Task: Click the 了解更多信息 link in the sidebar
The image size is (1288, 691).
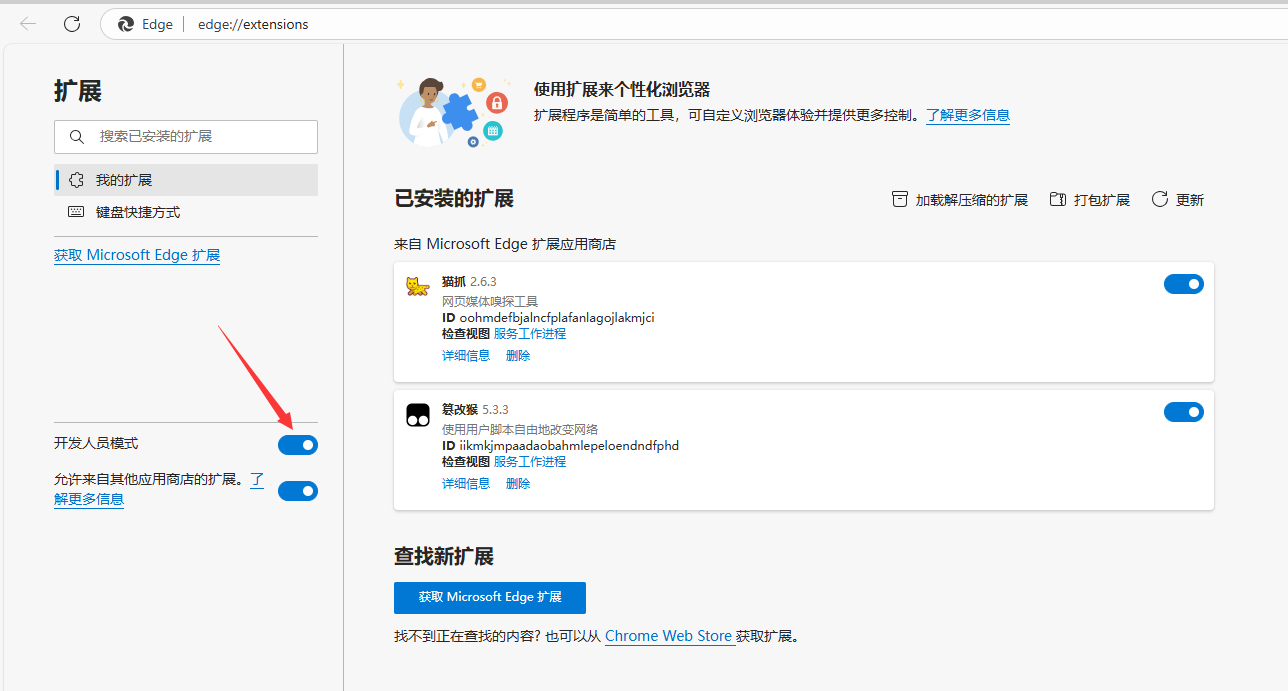Action: [89, 499]
